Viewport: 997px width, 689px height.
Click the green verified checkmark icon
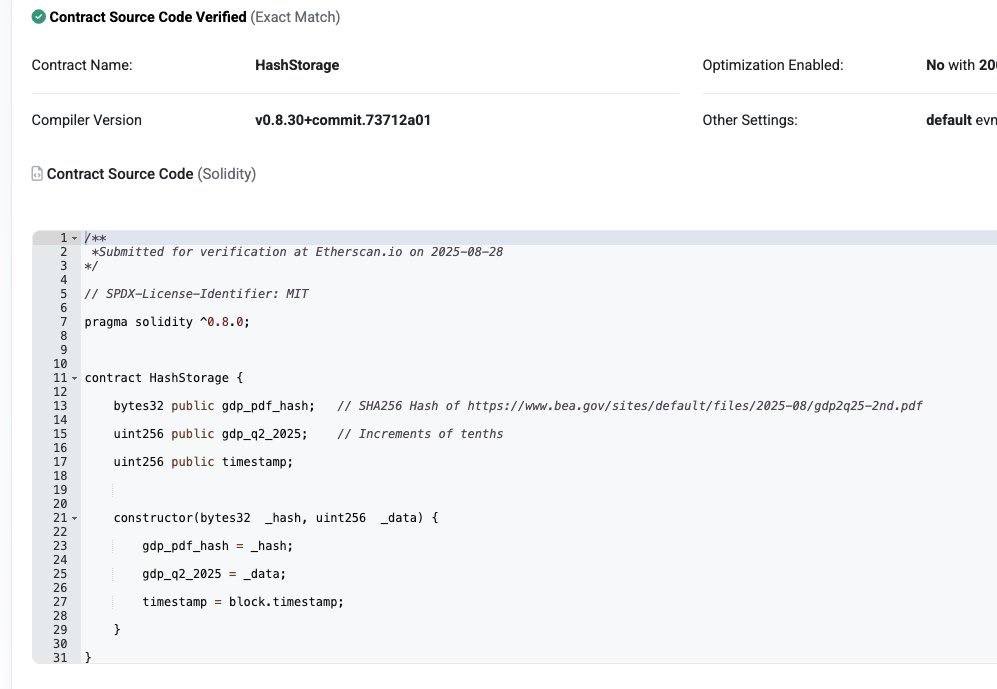point(38,17)
